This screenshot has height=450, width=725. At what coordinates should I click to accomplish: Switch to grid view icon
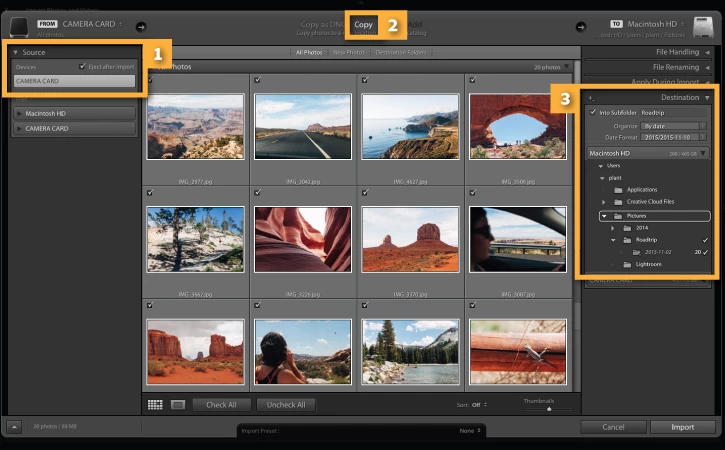click(x=155, y=405)
